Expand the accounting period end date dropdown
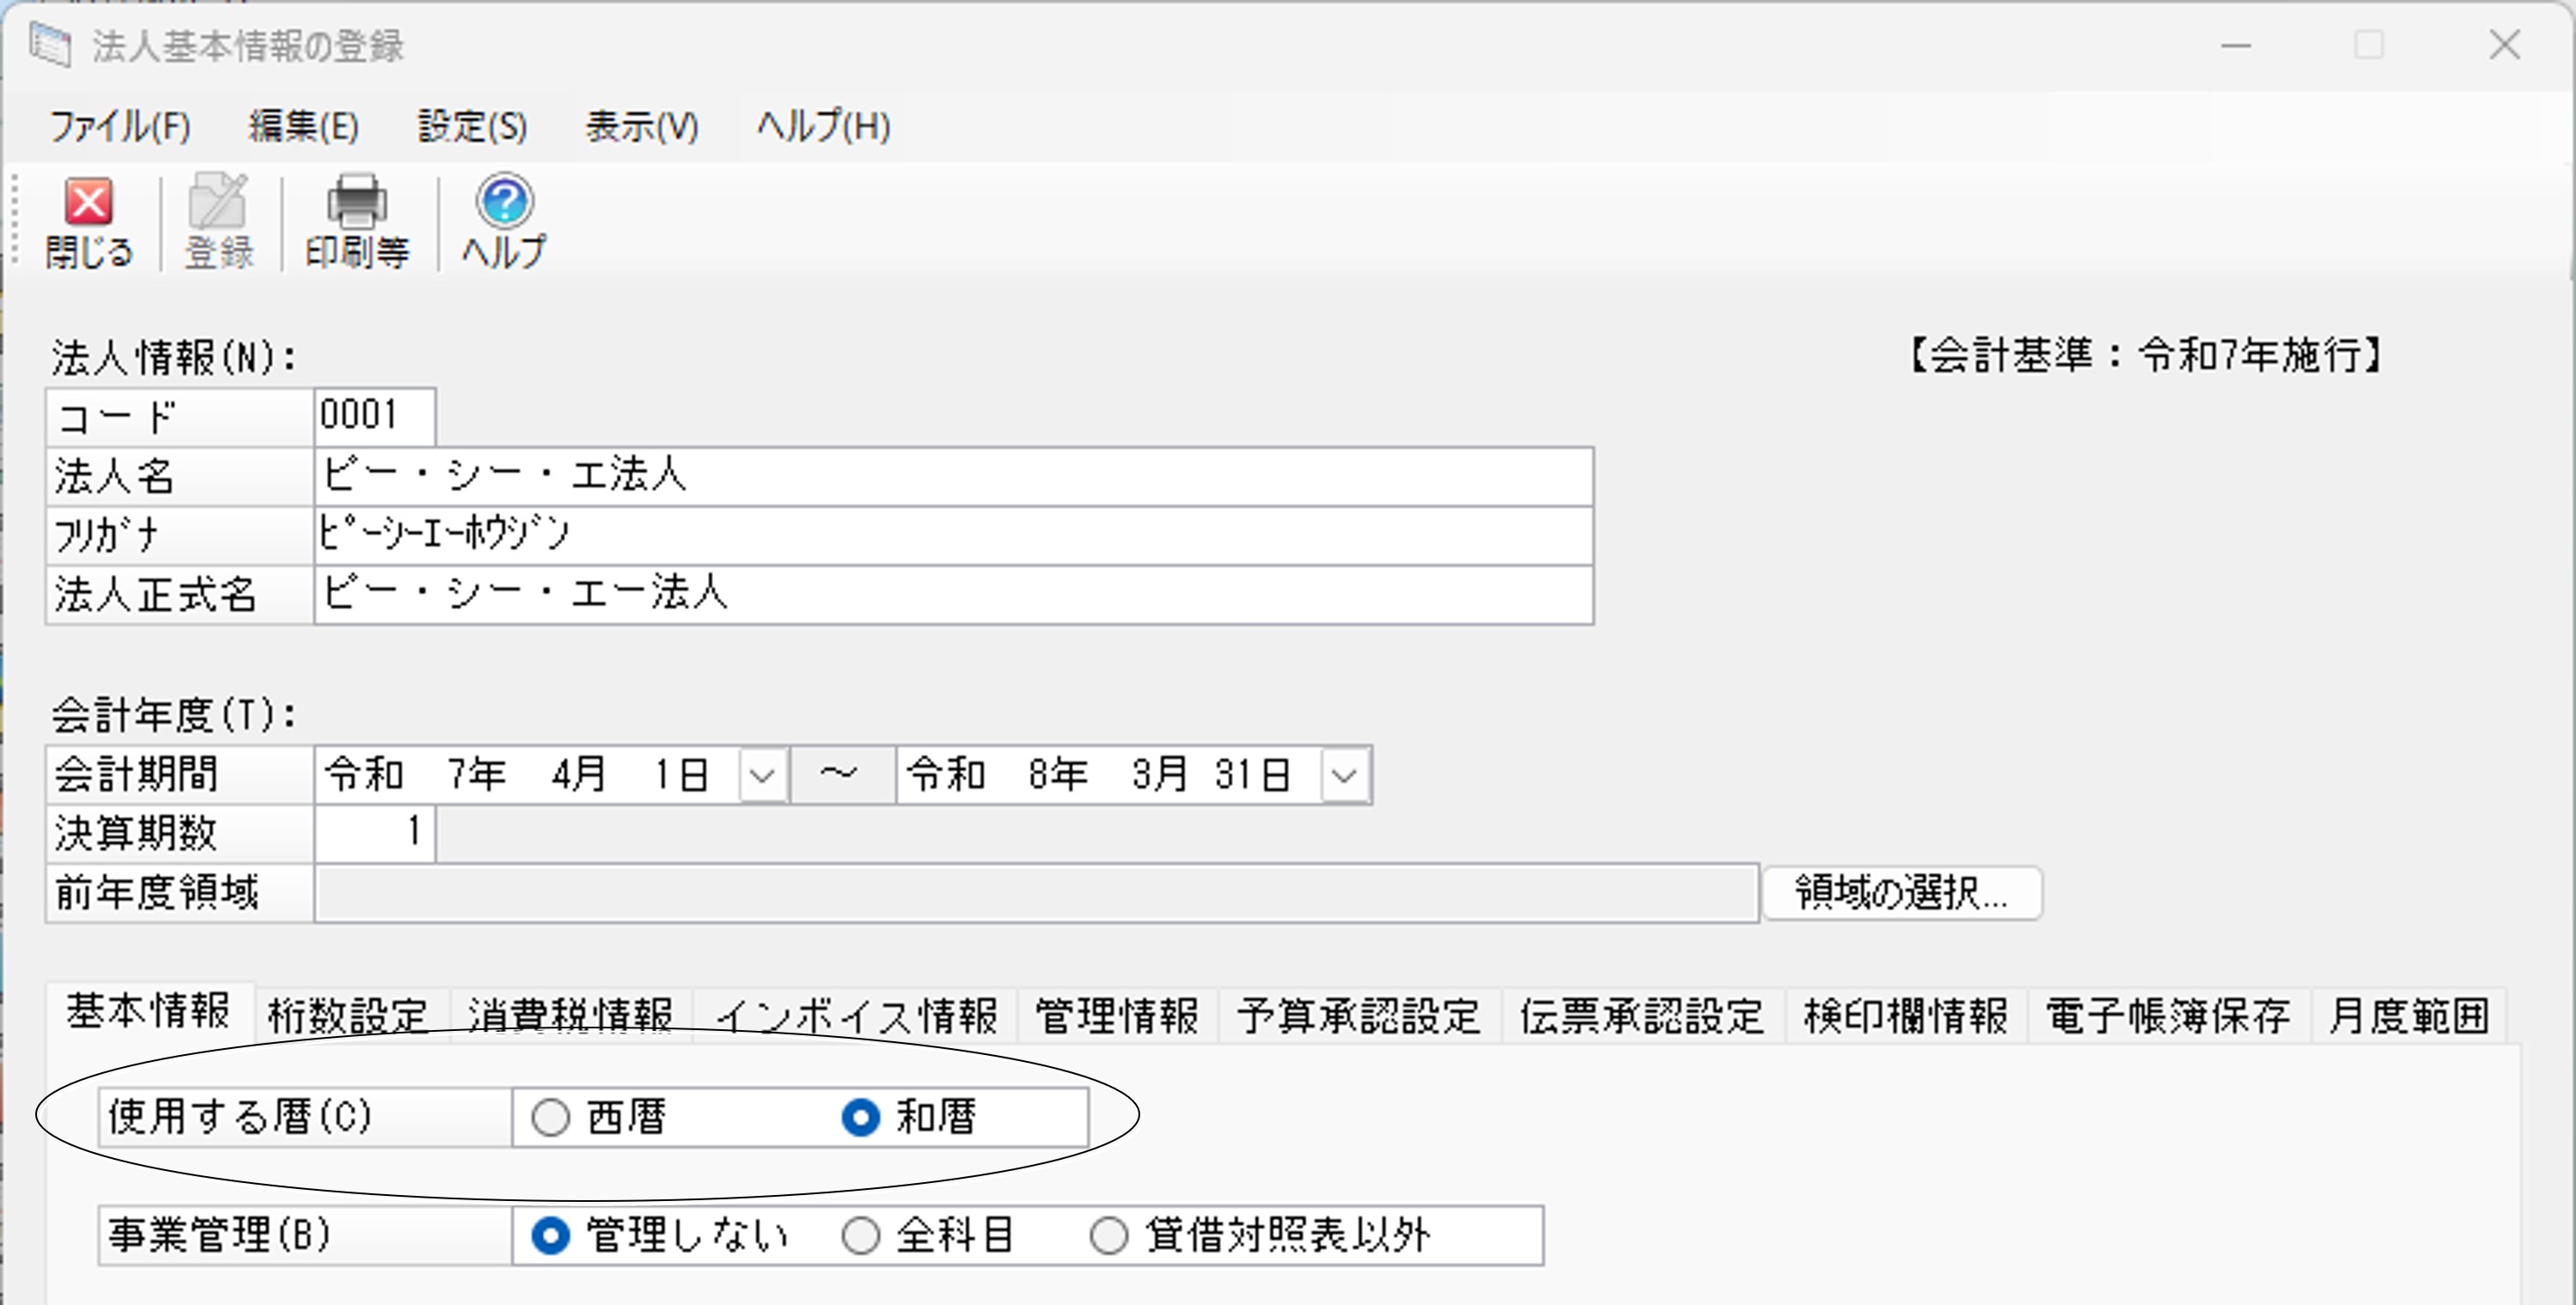The image size is (2576, 1305). 1344,776
